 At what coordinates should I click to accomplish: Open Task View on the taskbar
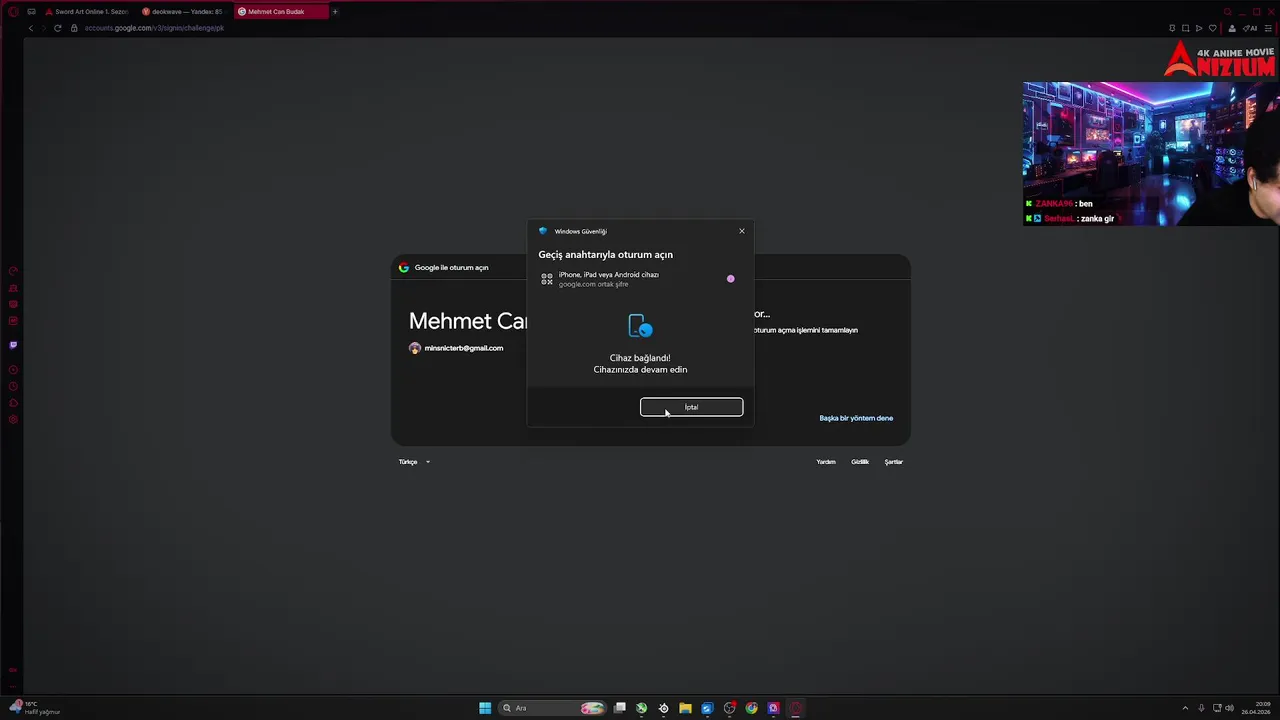point(620,708)
